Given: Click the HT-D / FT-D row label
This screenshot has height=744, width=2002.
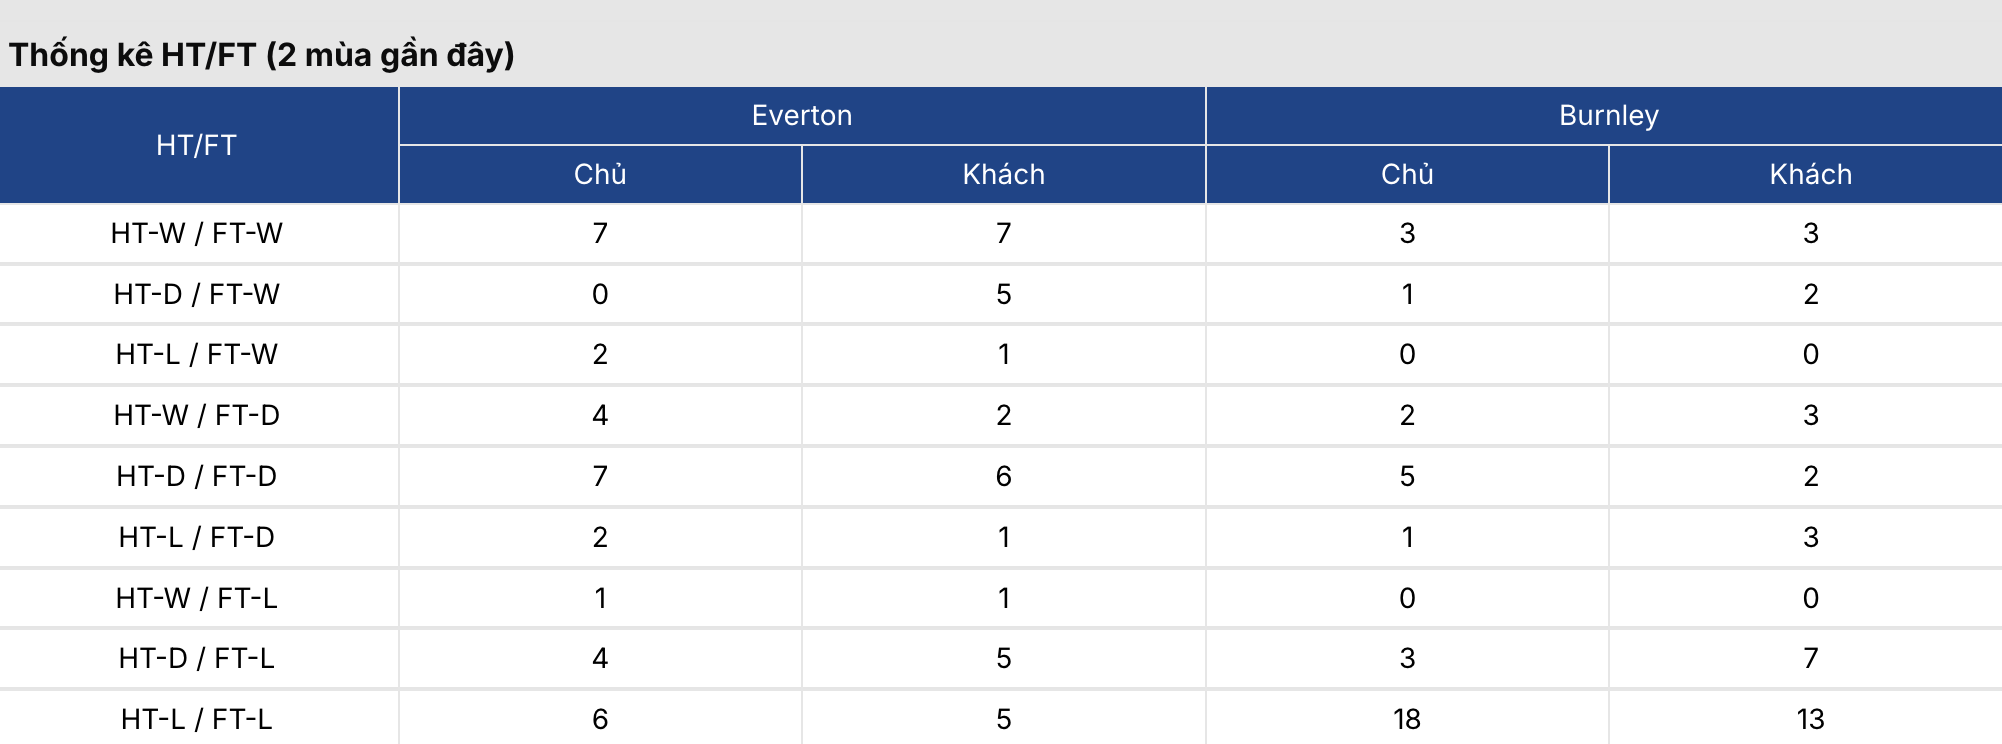Looking at the screenshot, I should [197, 477].
